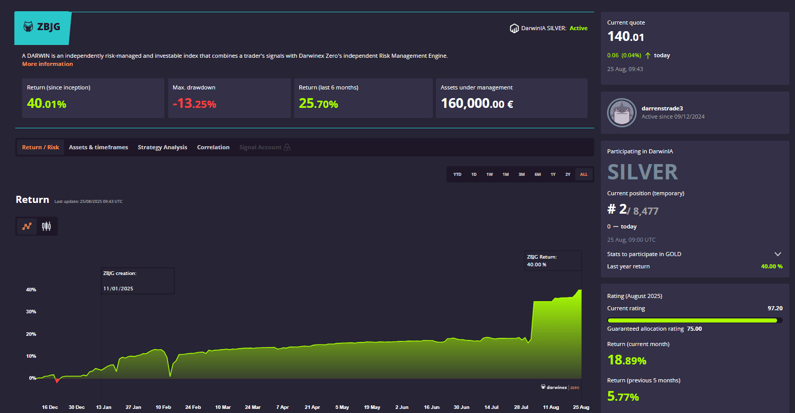
Task: Select the ALL time range
Action: pos(583,174)
